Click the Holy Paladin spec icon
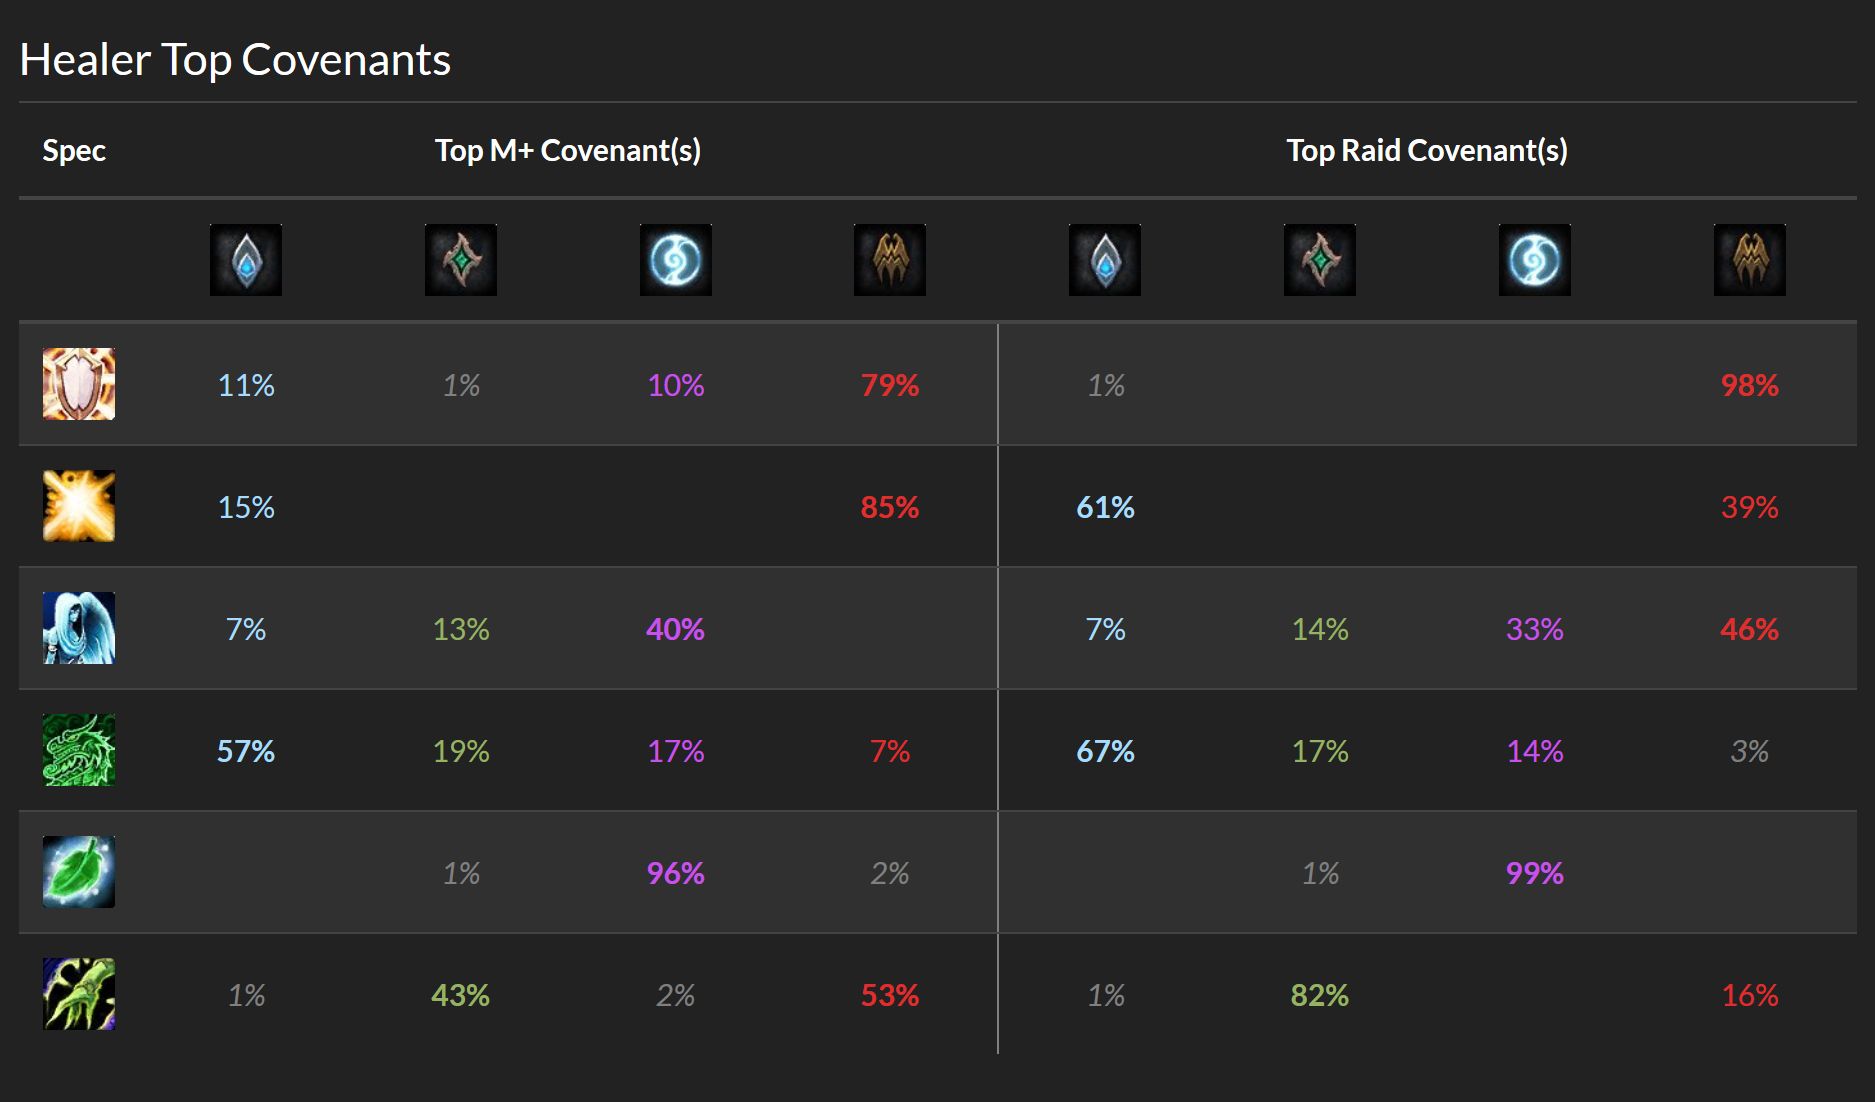The width and height of the screenshot is (1875, 1102). click(x=79, y=384)
